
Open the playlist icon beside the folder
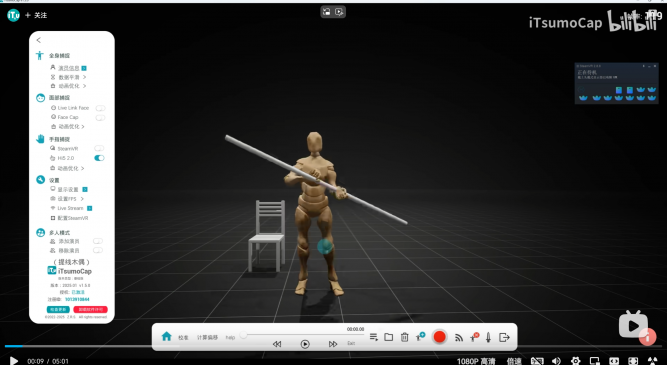(x=373, y=337)
